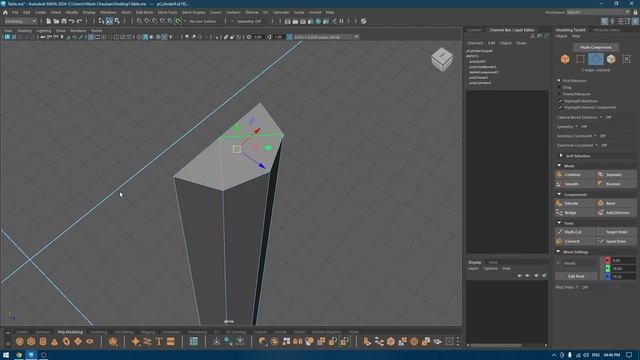This screenshot has width=640, height=360.
Task: Select the highlighted Edge selection mode icon
Action: pos(596,59)
